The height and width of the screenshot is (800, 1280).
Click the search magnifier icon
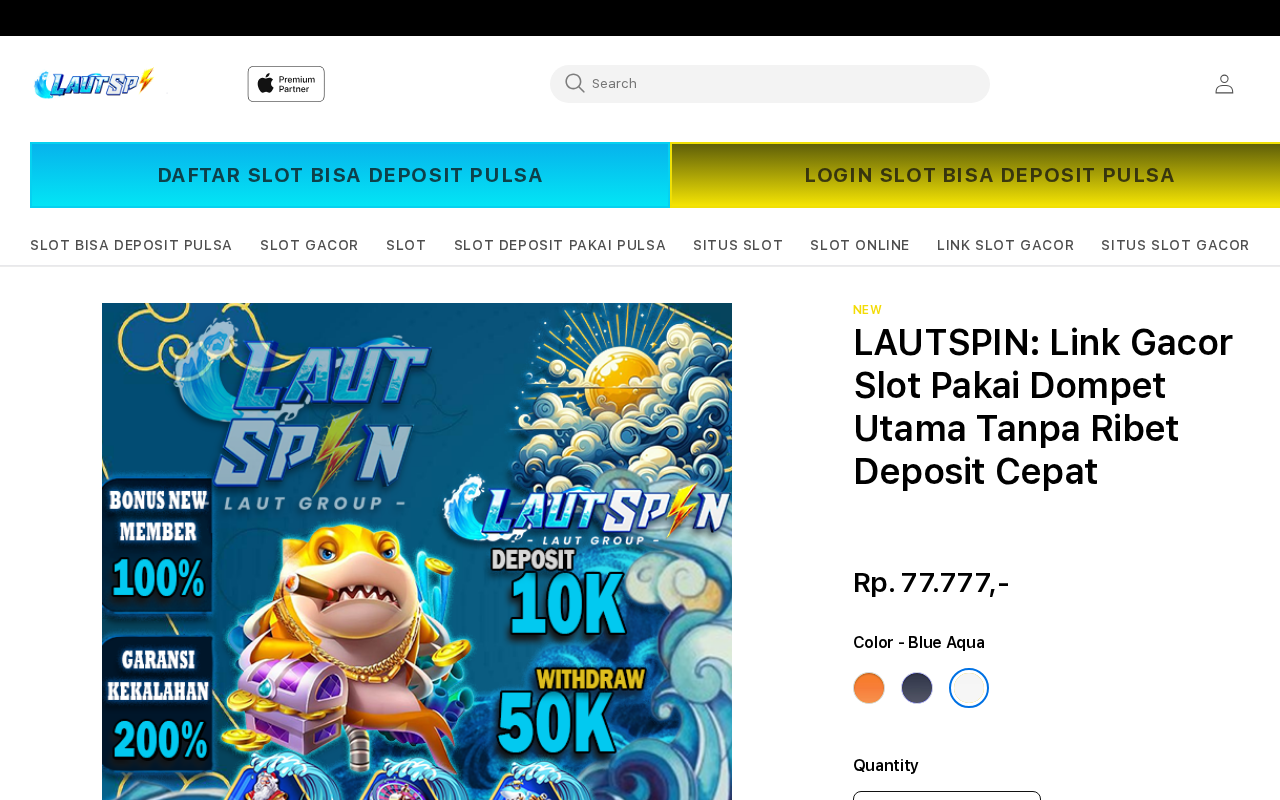(574, 84)
